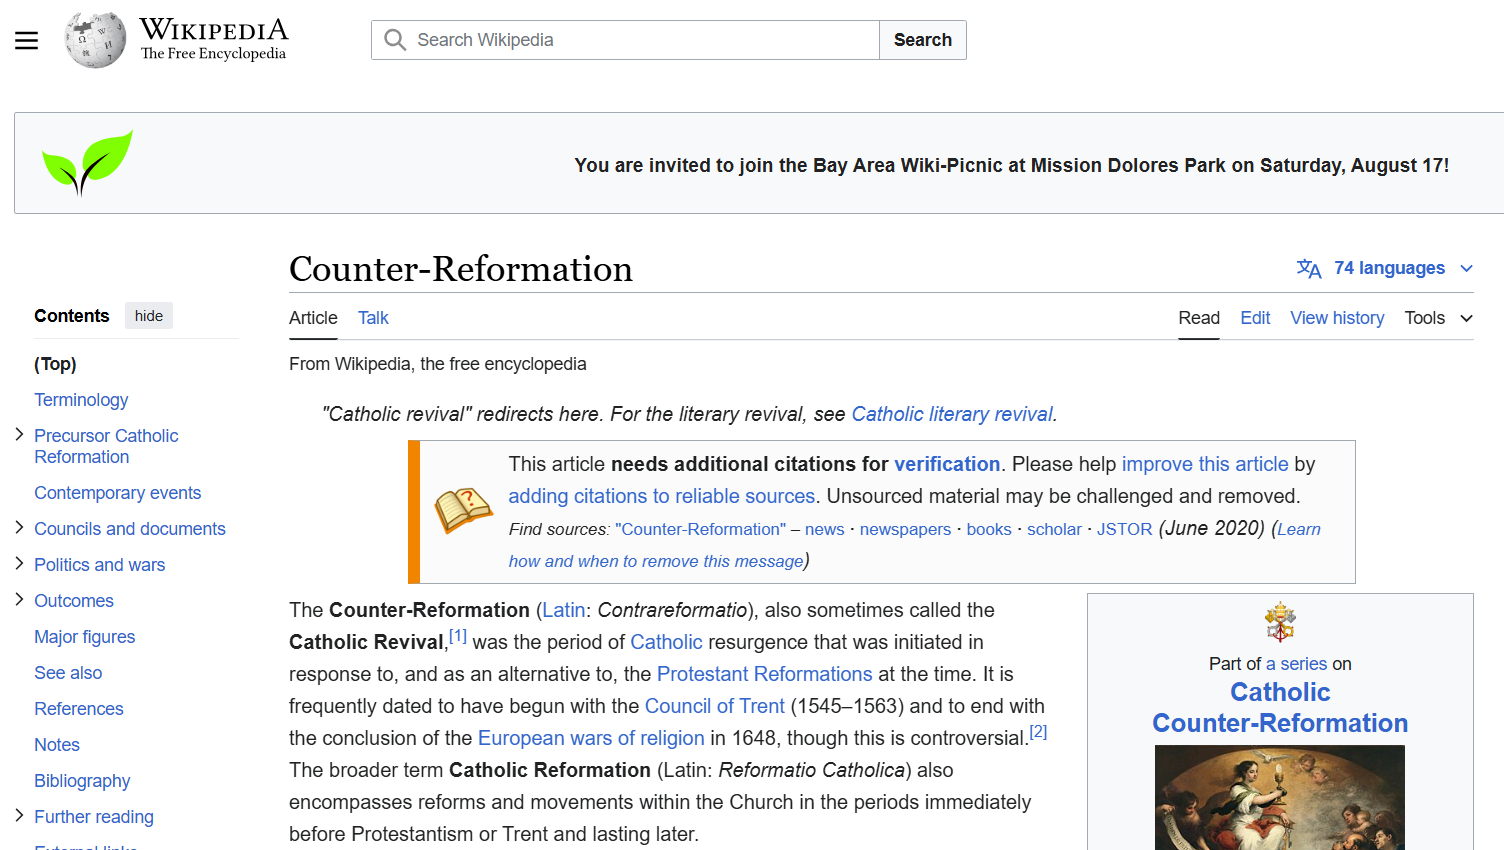Click the magnifying glass search icon
Viewport: 1504px width, 850px height.
(x=395, y=40)
